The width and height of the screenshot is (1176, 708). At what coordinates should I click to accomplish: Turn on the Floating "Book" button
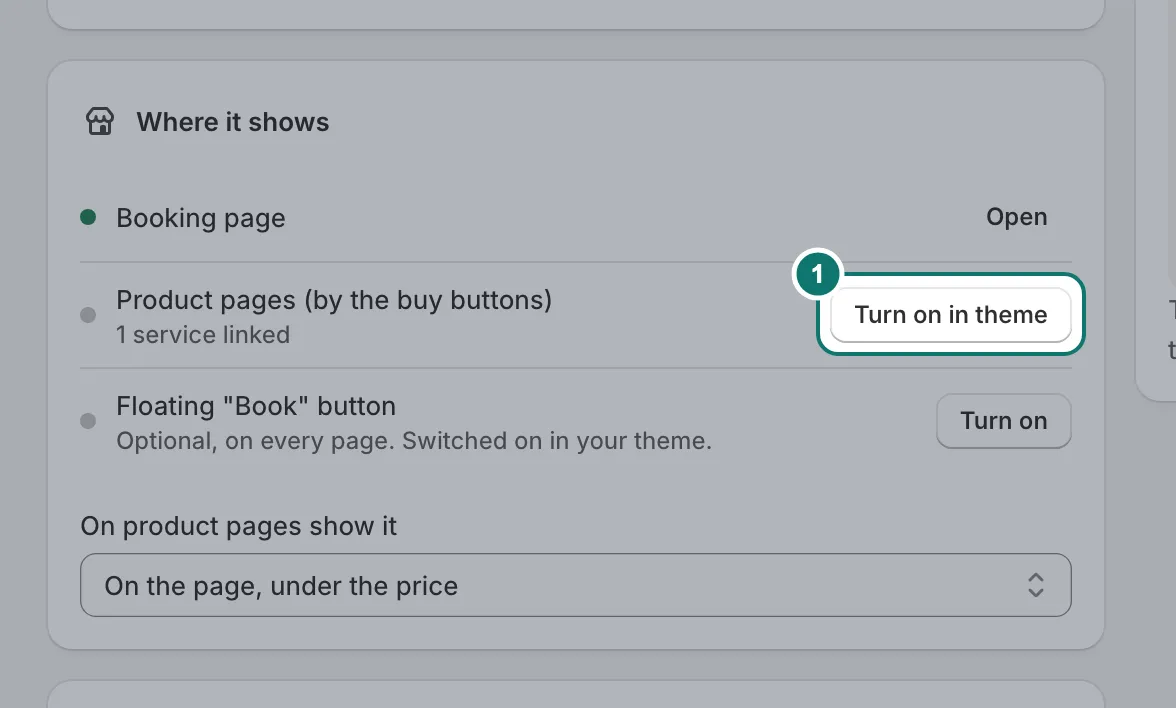pyautogui.click(x=1004, y=421)
